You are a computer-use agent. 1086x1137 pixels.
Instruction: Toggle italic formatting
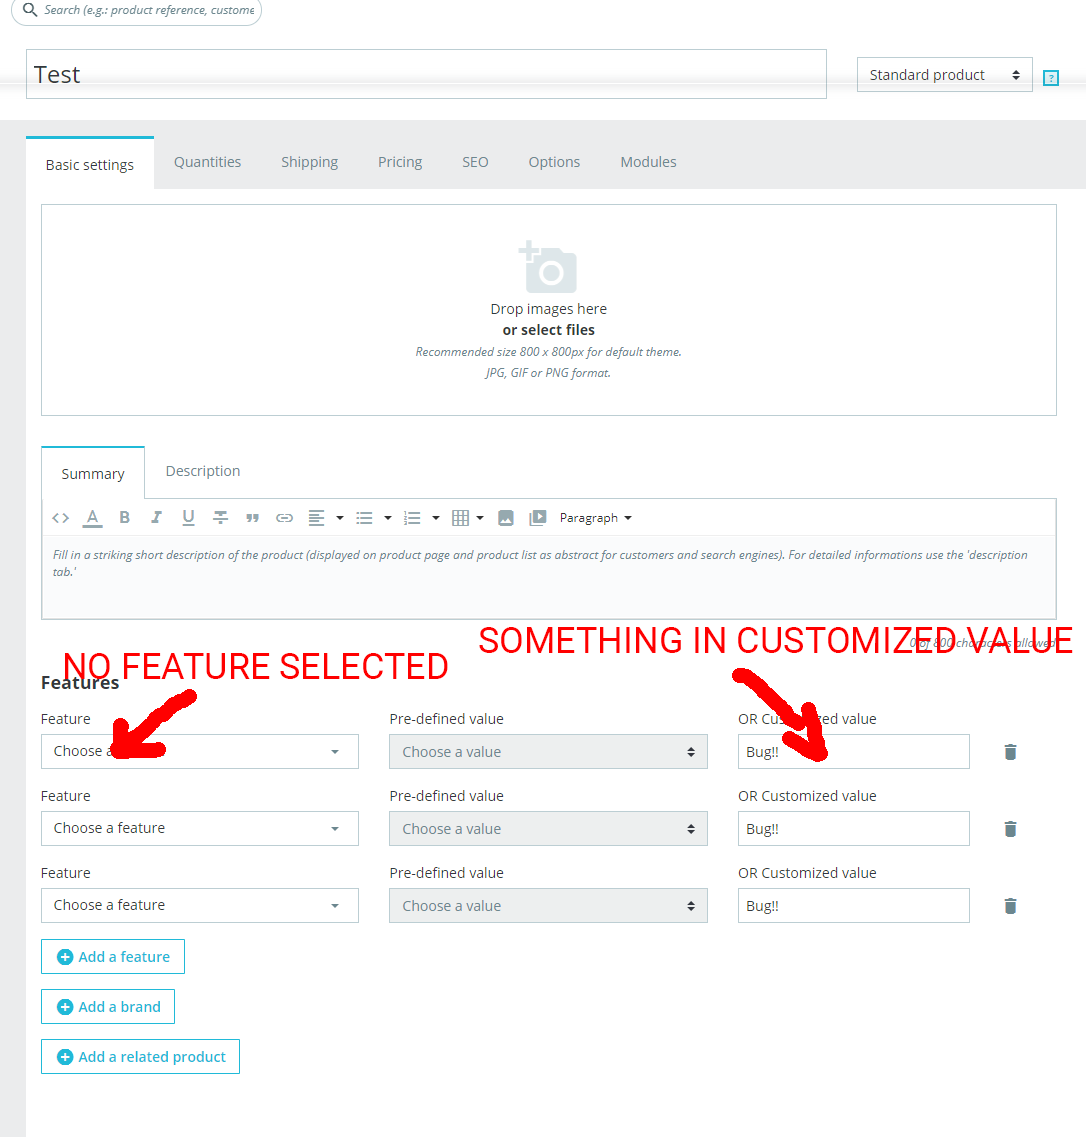tap(156, 518)
